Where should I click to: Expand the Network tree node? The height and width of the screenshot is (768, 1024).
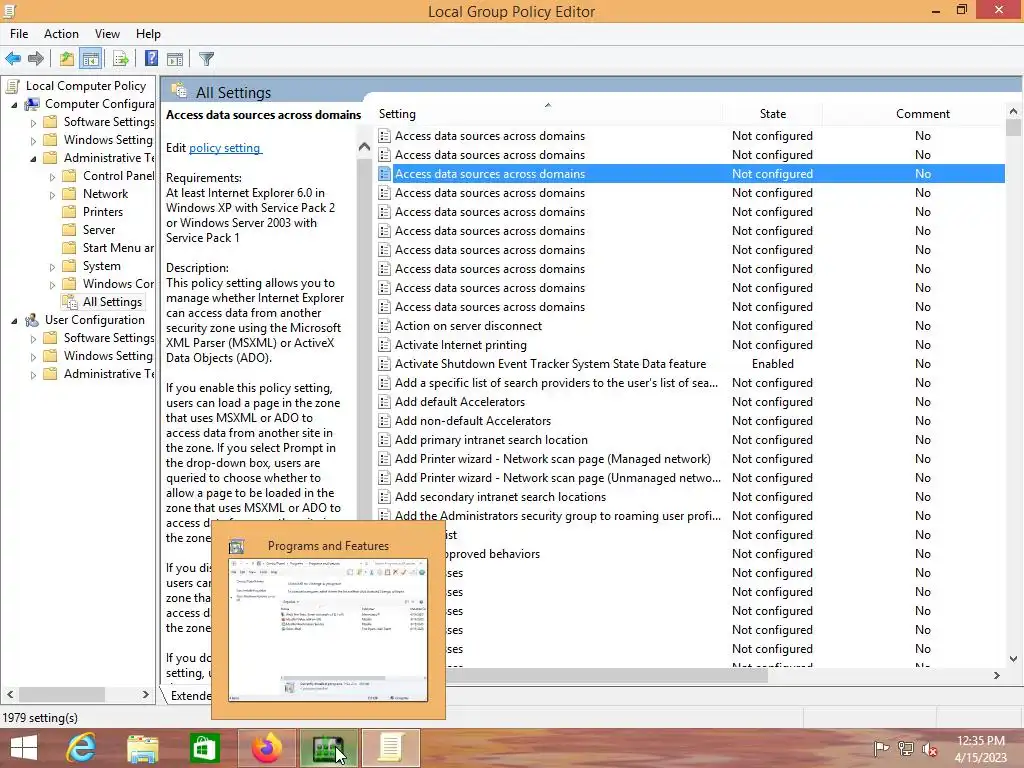[52, 195]
